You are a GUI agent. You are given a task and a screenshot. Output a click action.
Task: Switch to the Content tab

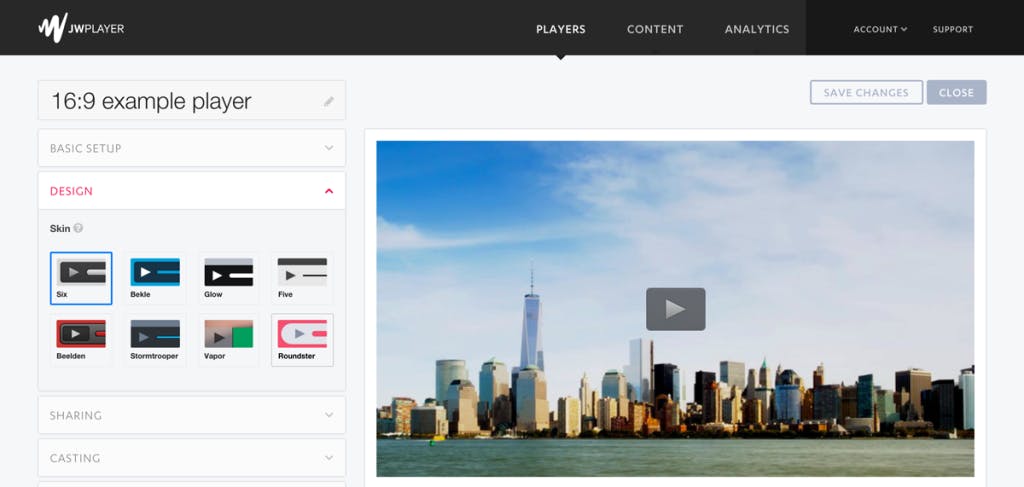point(654,29)
